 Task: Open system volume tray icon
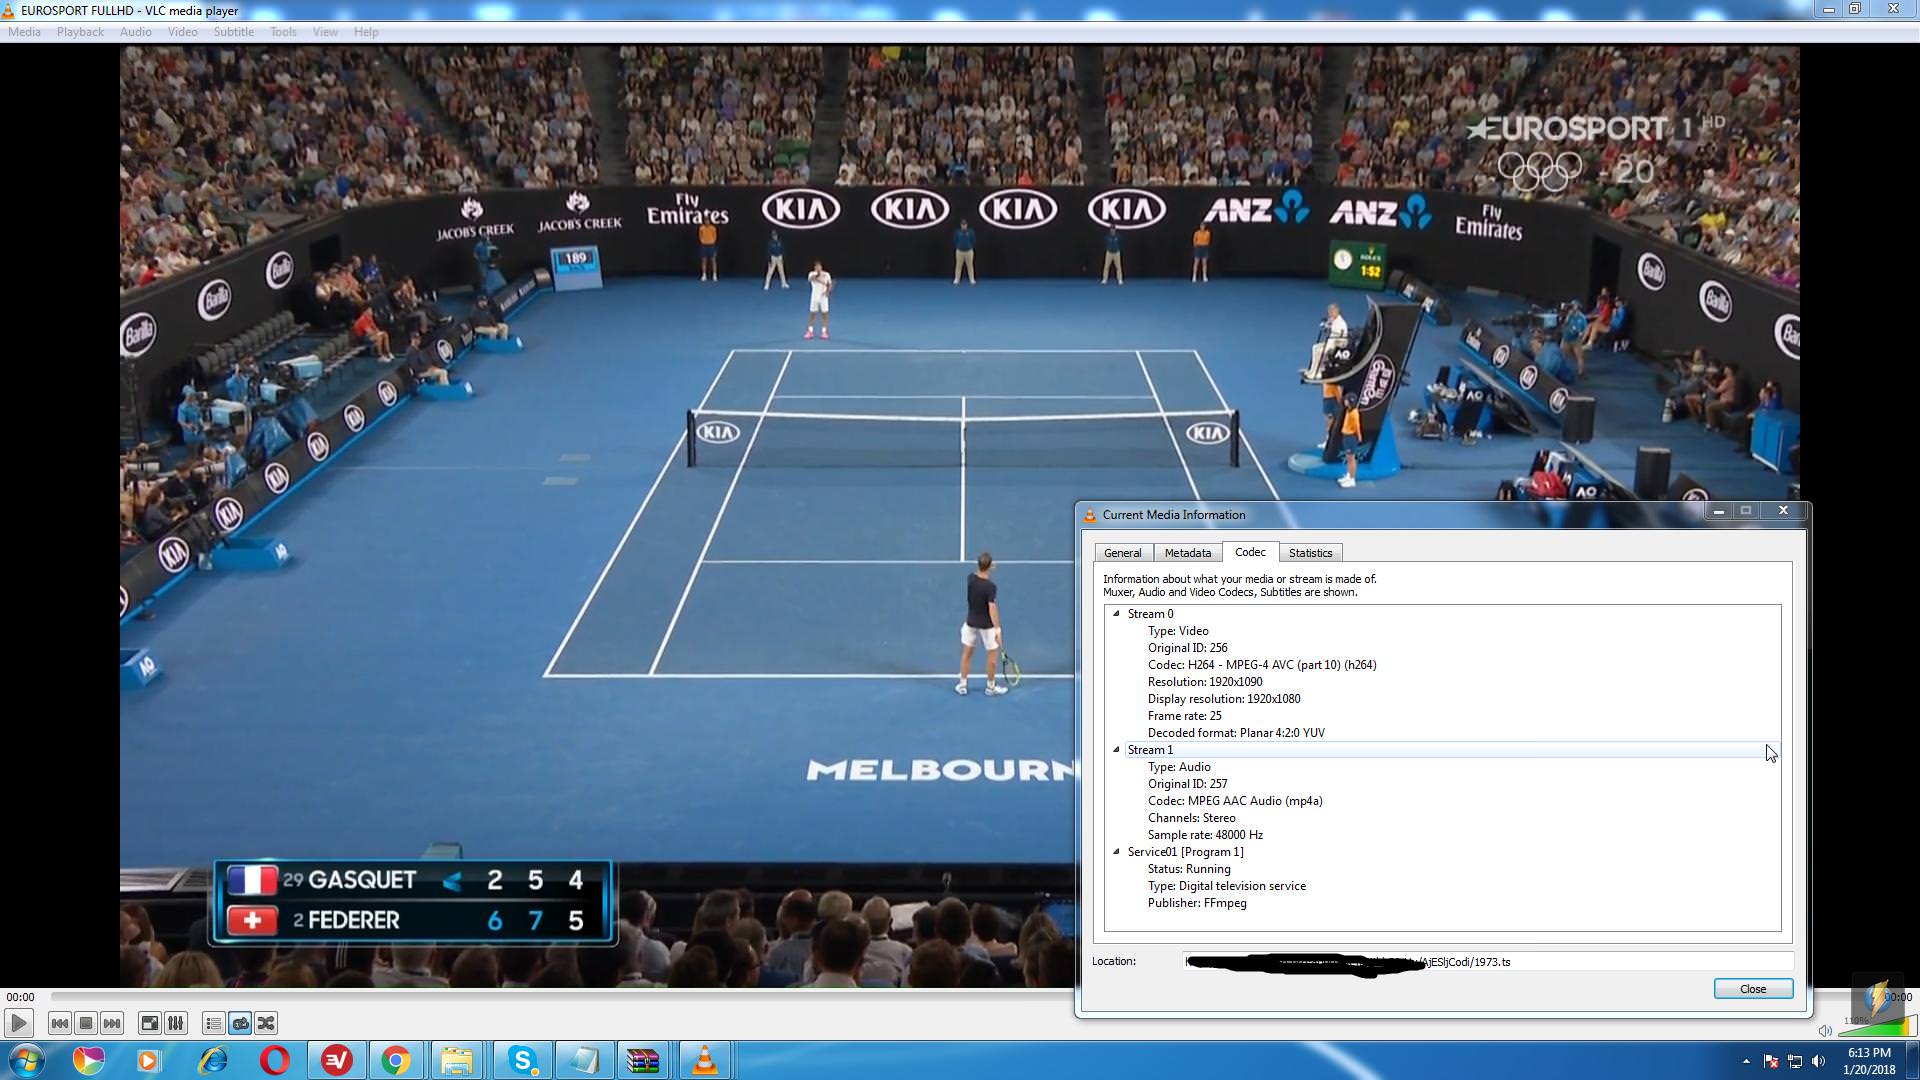1818,1061
